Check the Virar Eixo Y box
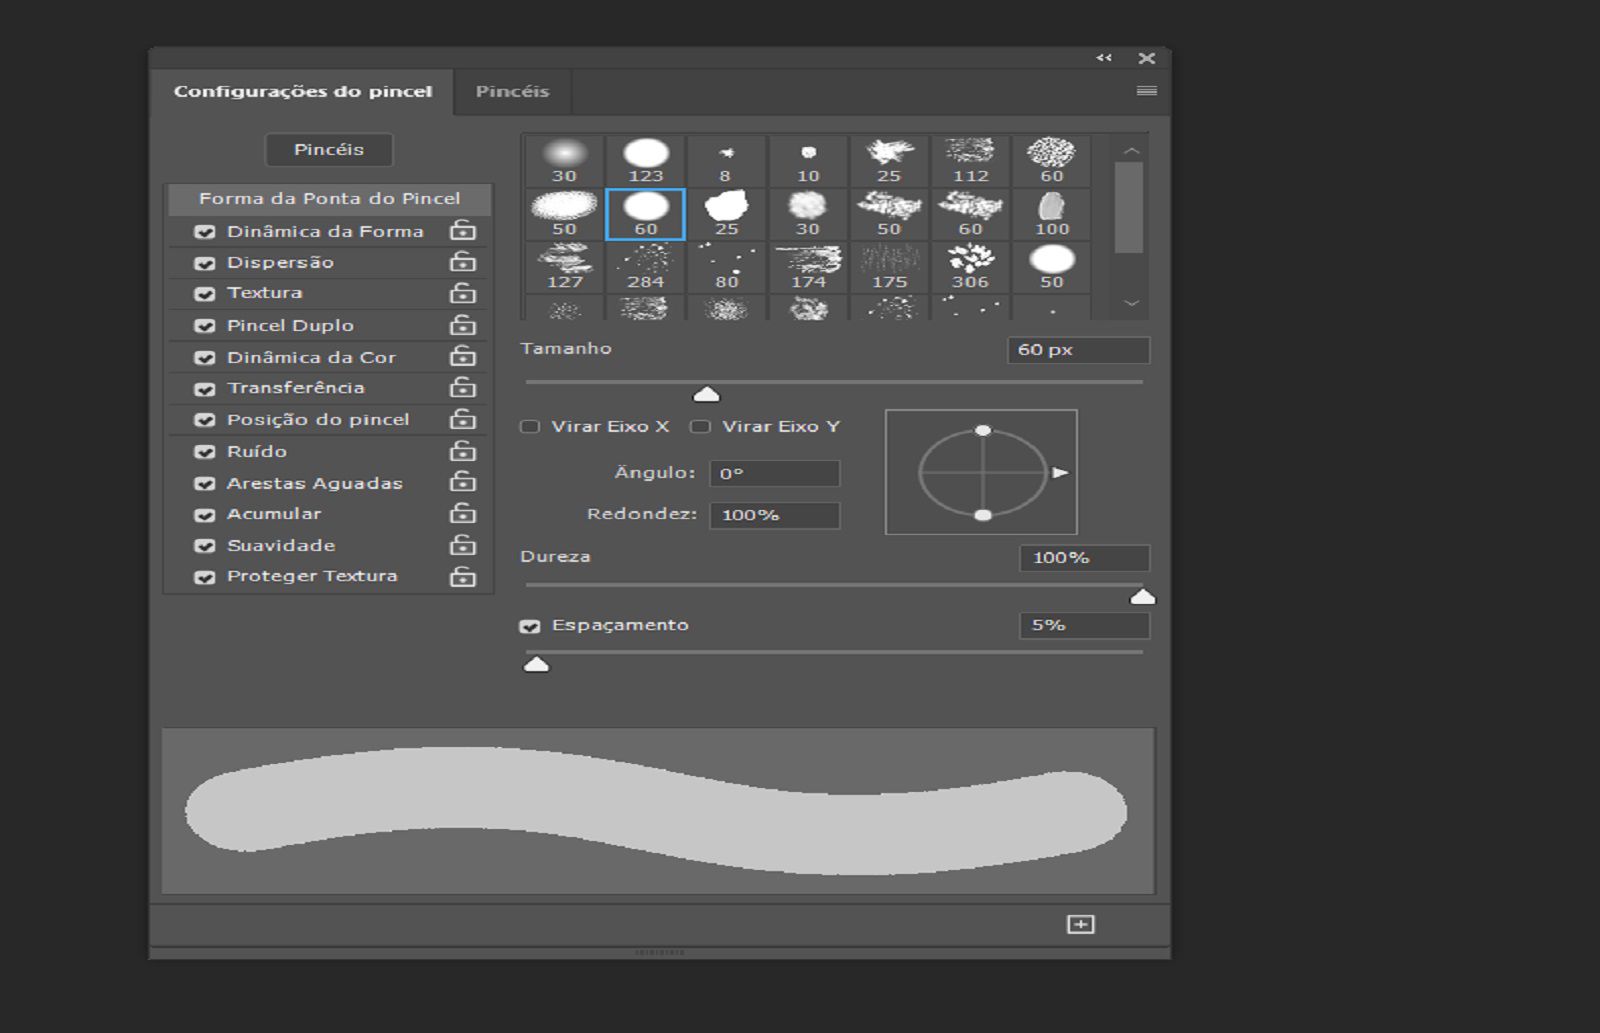The image size is (1600, 1033). tap(701, 427)
